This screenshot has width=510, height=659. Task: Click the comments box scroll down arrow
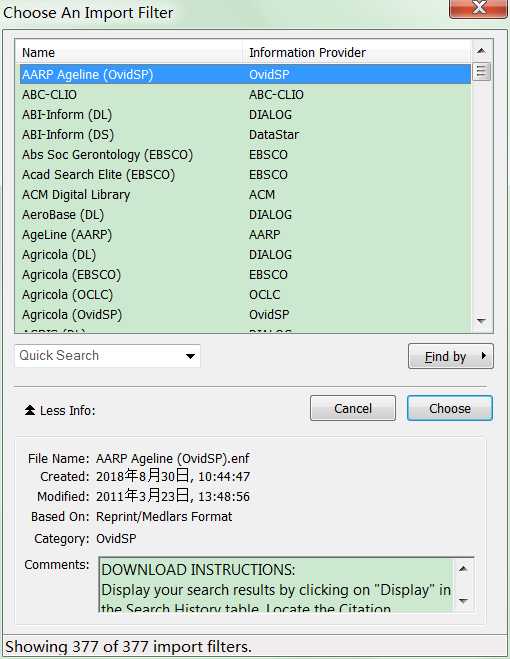point(463,601)
